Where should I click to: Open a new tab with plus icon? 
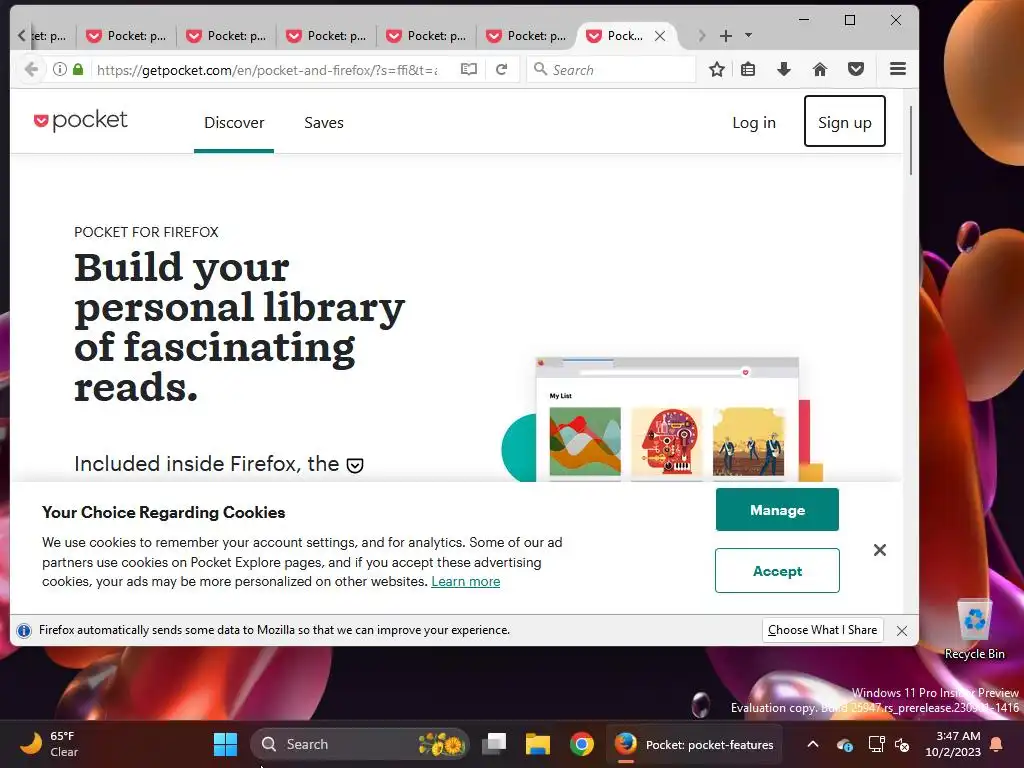tap(726, 36)
